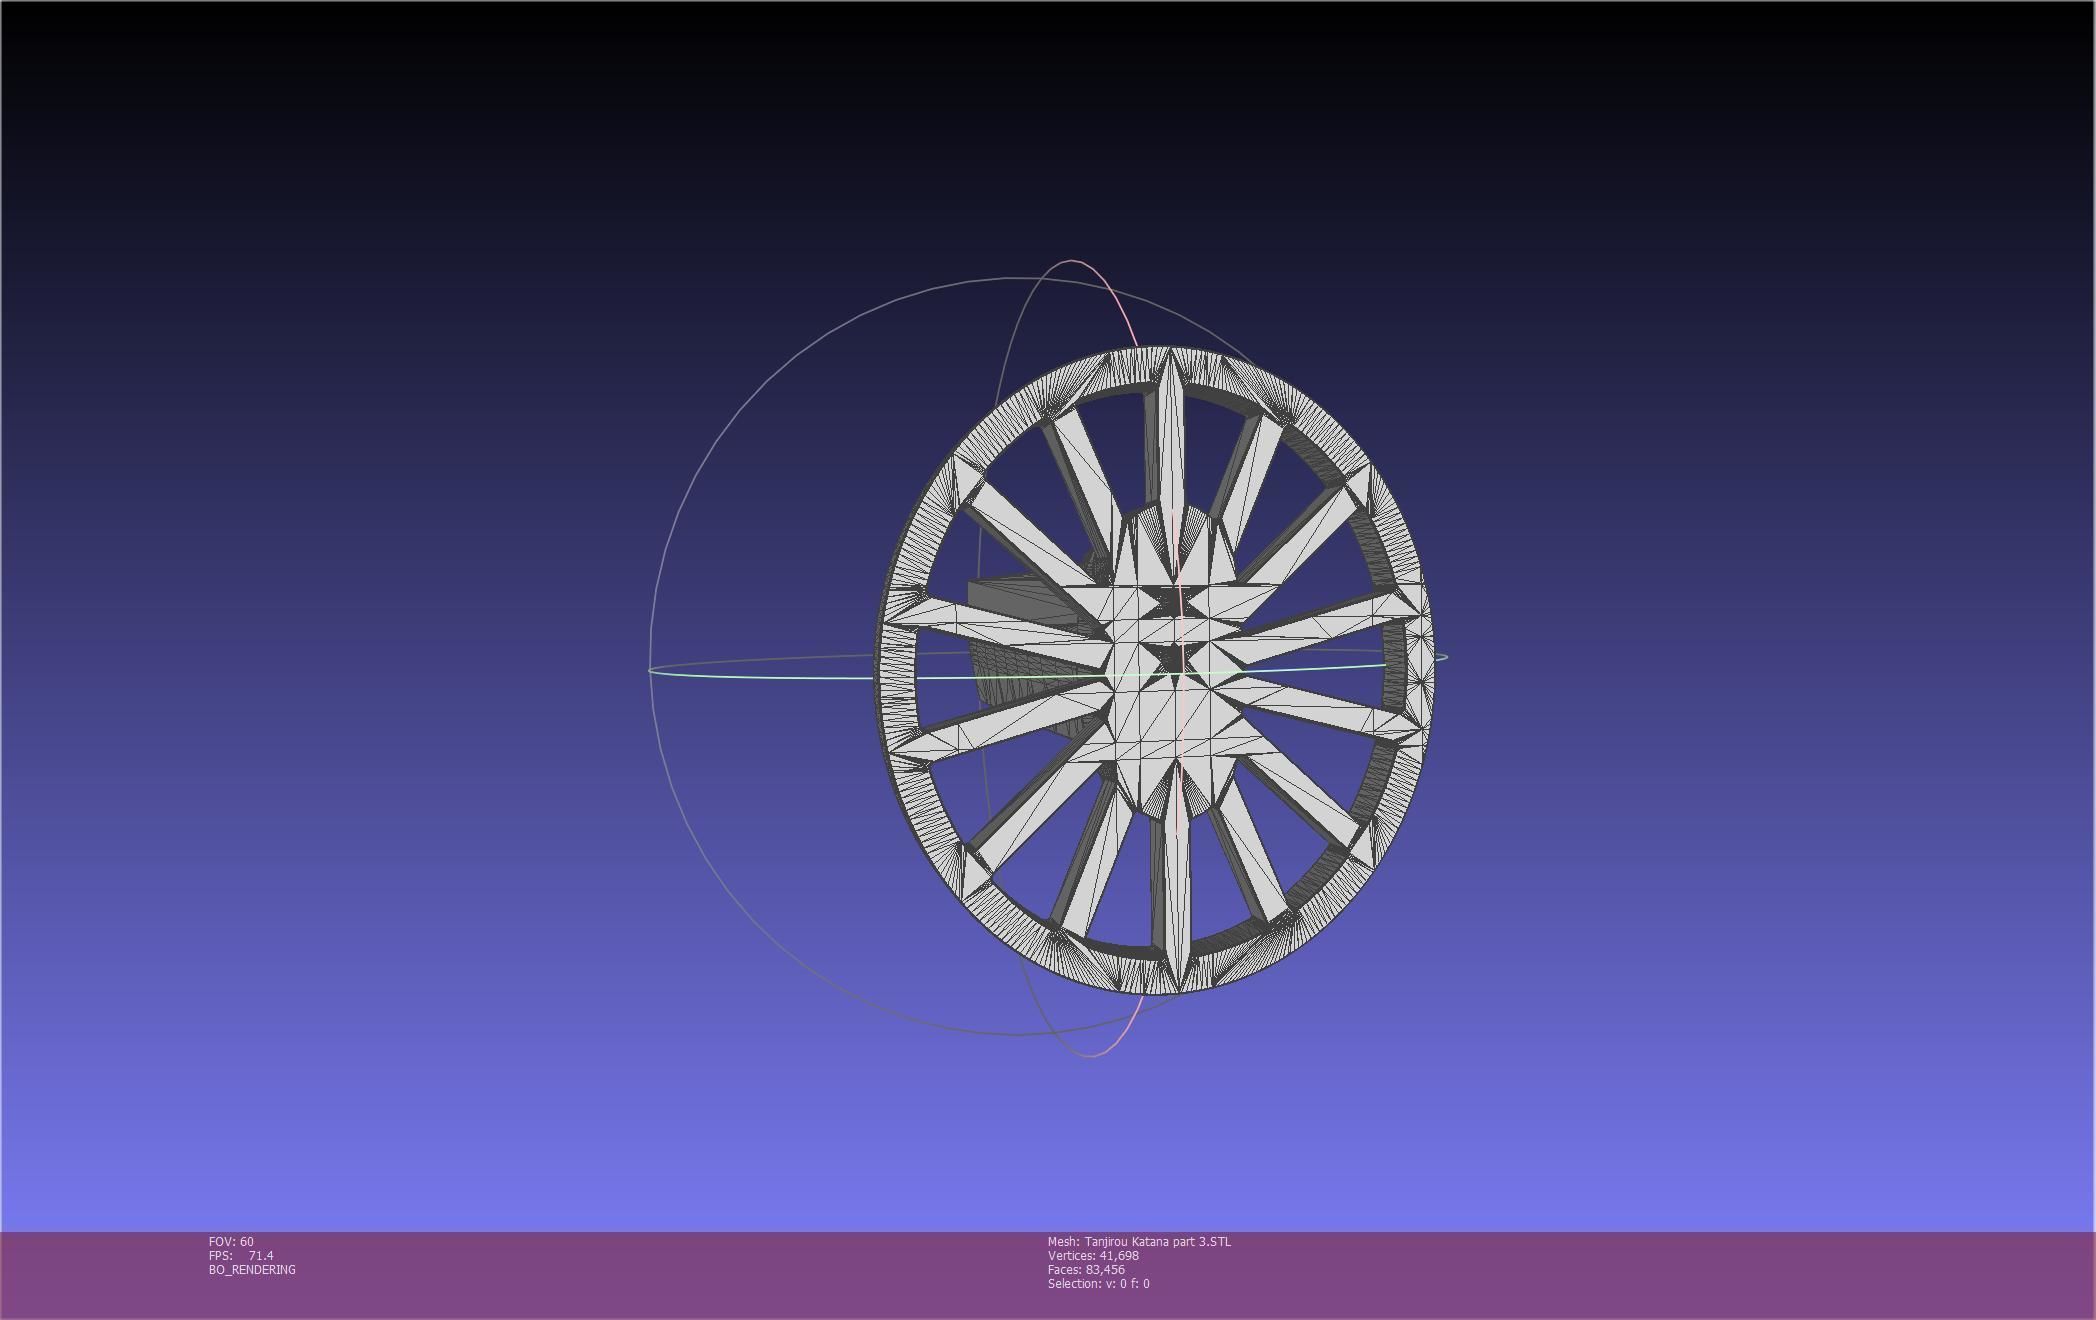Click the FPS readout in info bar
Screen dimensions: 2096x1320
[241, 1256]
